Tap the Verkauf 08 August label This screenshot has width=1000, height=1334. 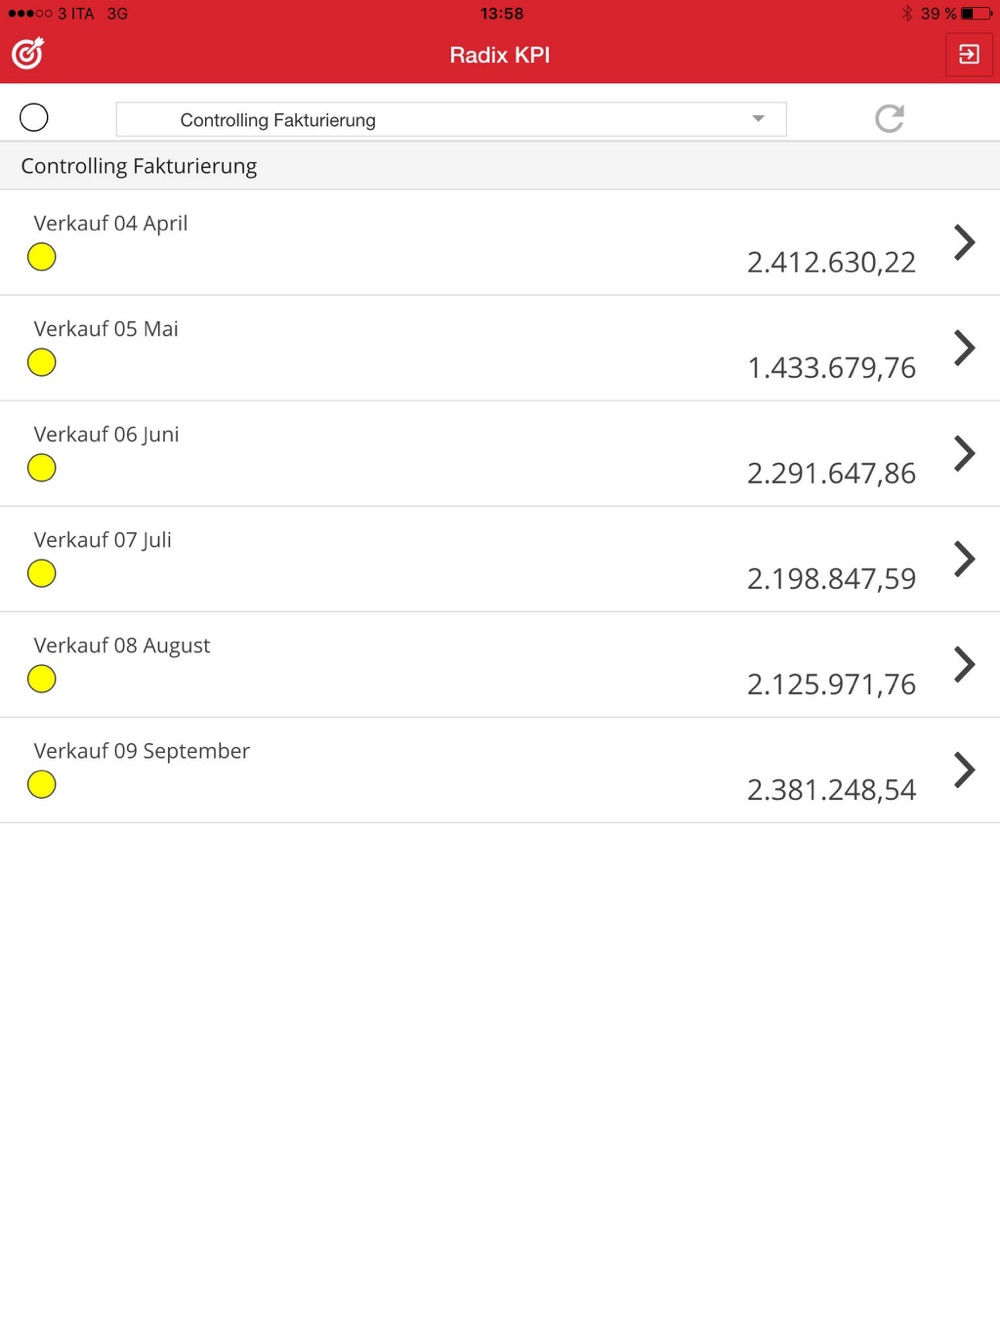[x=122, y=646]
